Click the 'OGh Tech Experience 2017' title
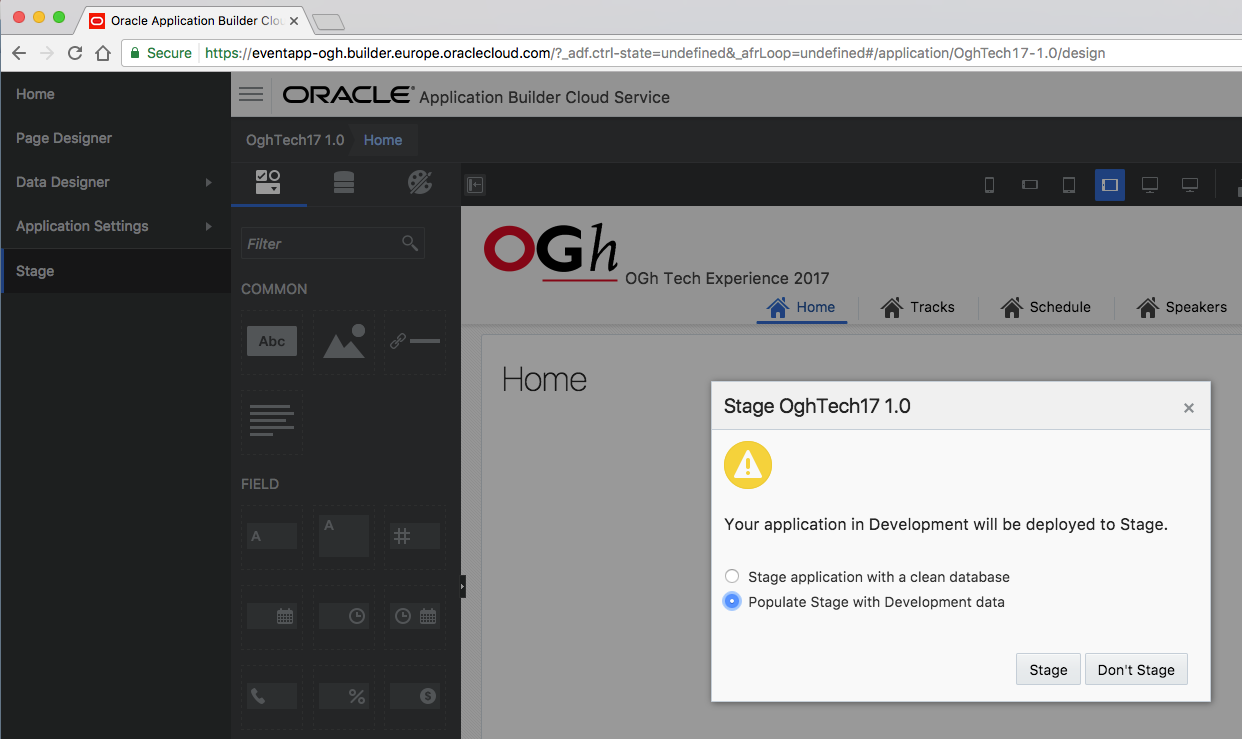Screen dimensions: 1242x739 (x=727, y=278)
